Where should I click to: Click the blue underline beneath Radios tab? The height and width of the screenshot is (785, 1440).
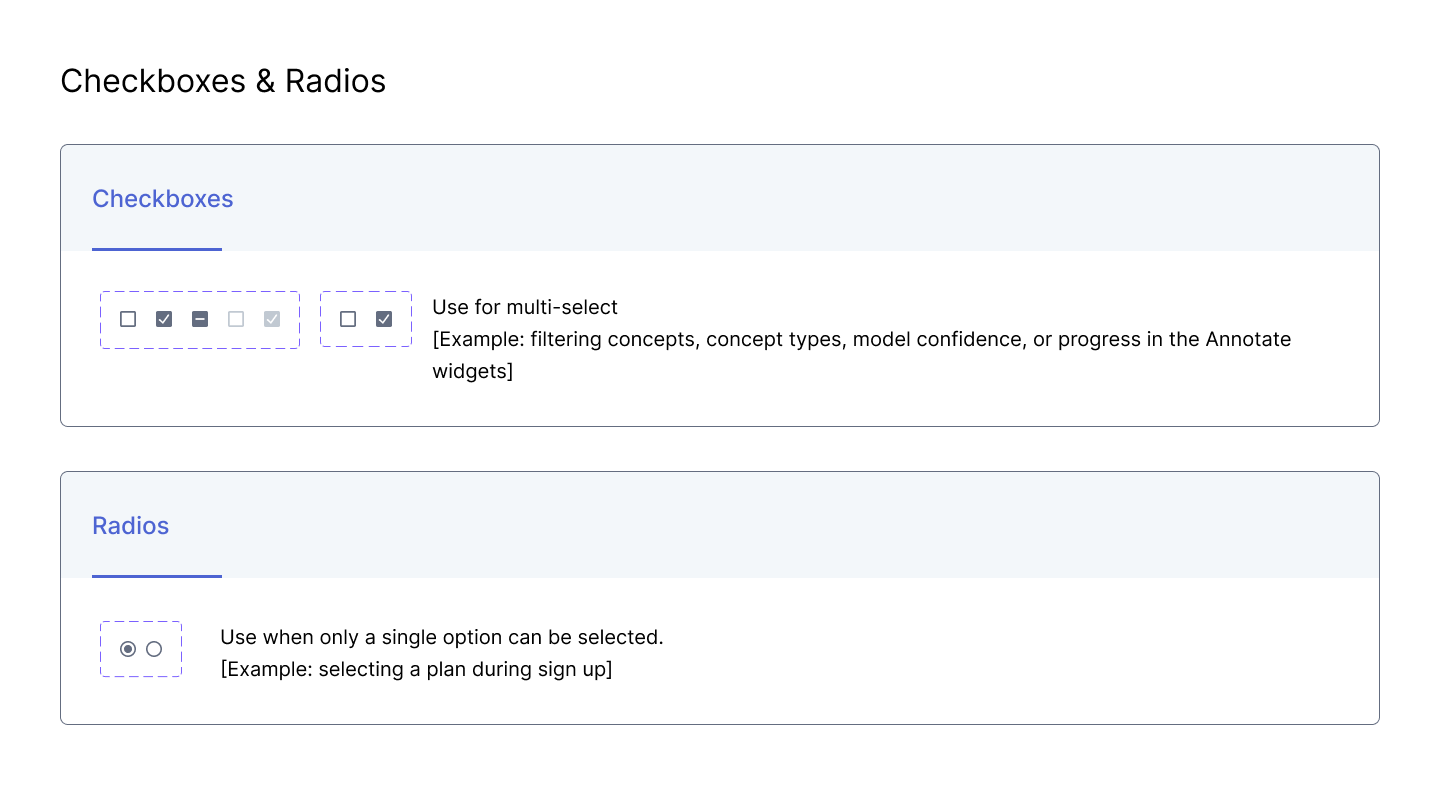(x=157, y=576)
